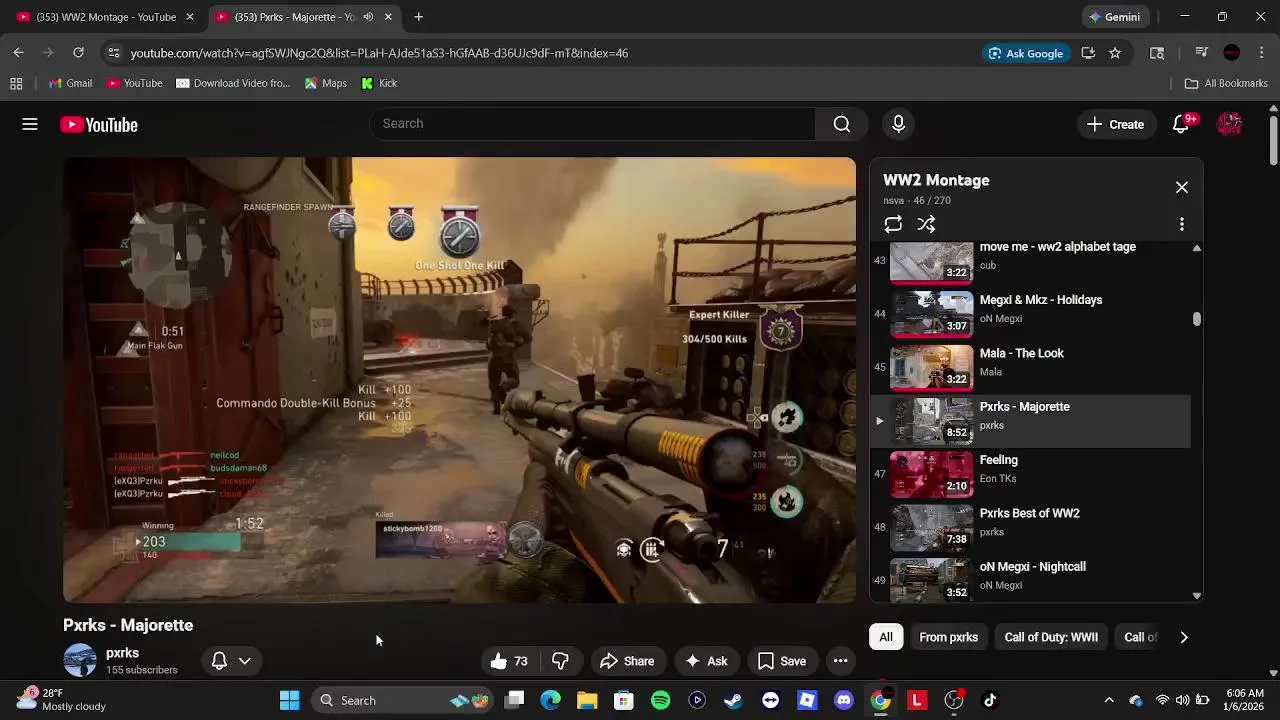Open Chrome apps grid in bookmarks bar

[16, 83]
